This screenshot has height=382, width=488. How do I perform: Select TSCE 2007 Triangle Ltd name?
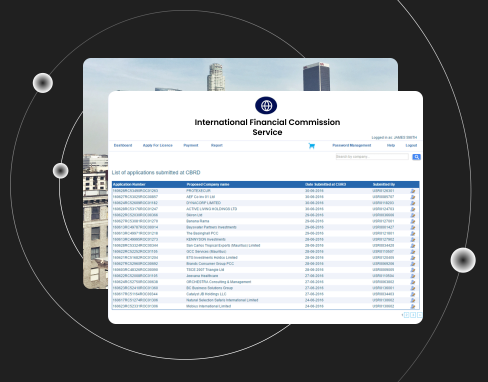205,270
